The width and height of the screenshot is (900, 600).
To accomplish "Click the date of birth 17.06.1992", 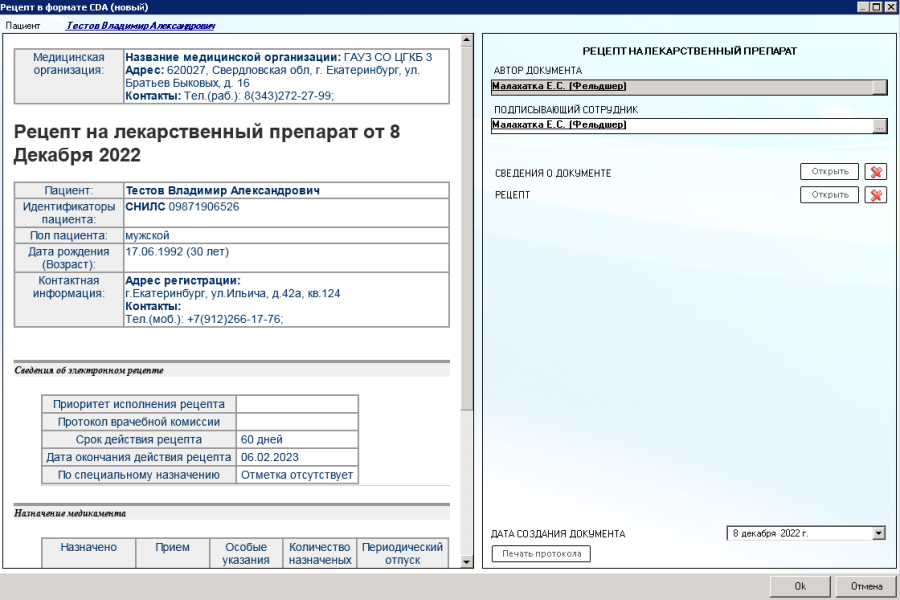I will [154, 251].
